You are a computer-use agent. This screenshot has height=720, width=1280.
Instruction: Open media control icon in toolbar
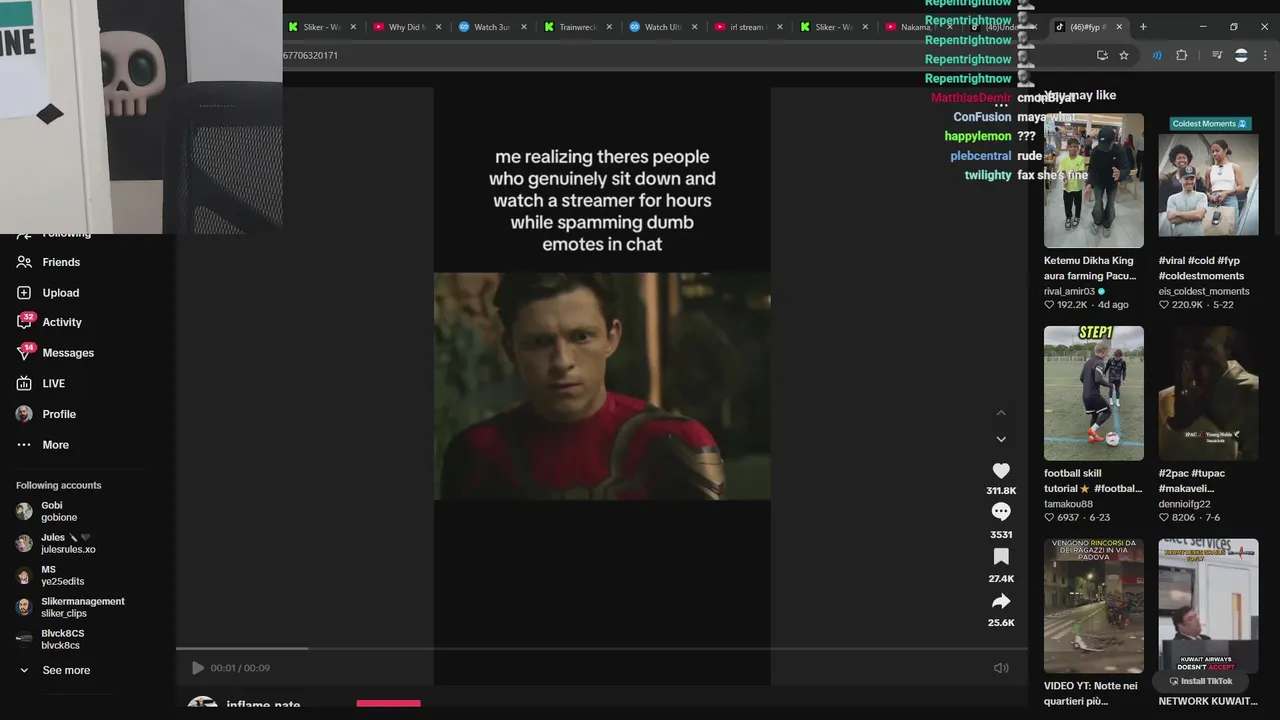(x=1217, y=55)
